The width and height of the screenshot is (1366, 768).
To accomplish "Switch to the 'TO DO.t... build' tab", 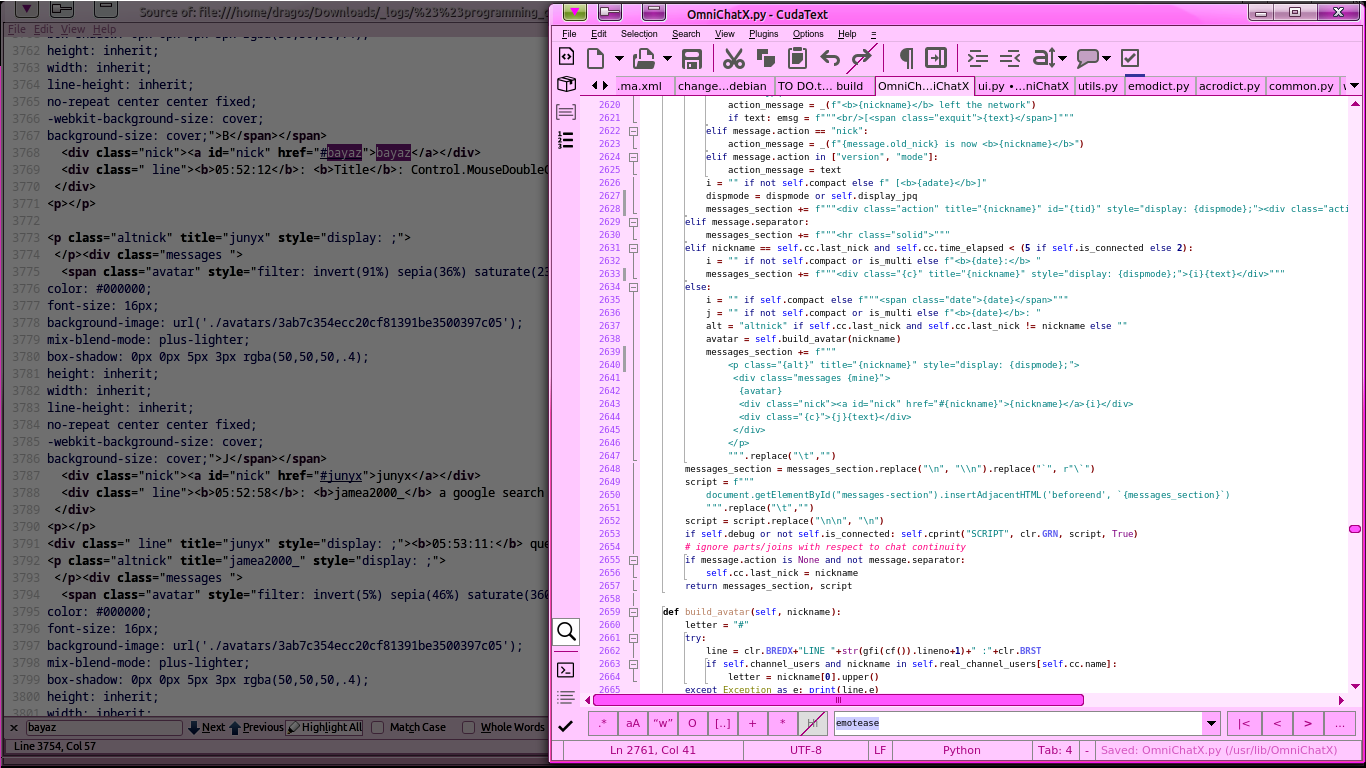I will coord(820,86).
